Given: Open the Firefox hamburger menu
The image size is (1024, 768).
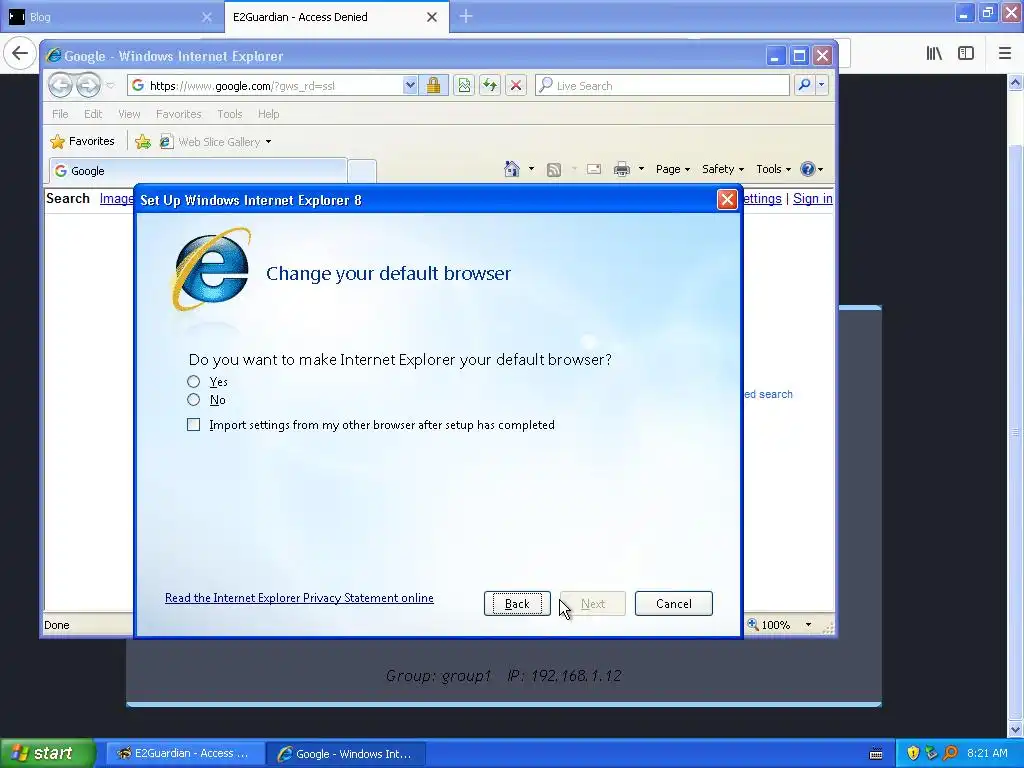Looking at the screenshot, I should click(1004, 54).
